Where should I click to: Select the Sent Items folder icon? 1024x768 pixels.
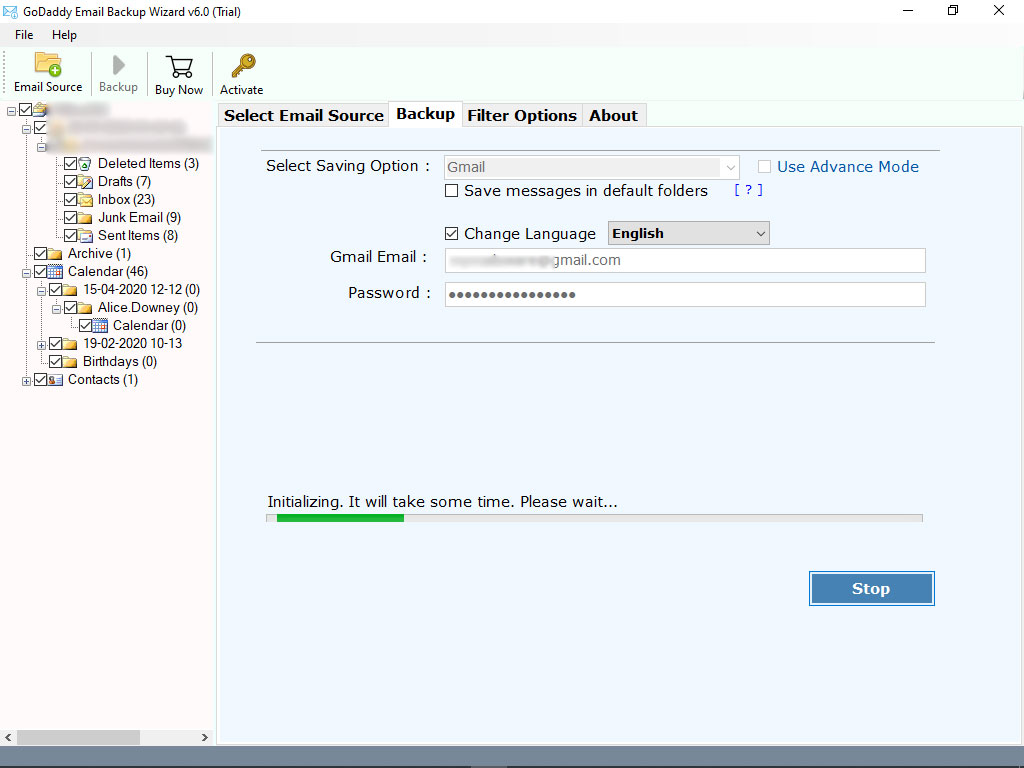85,236
